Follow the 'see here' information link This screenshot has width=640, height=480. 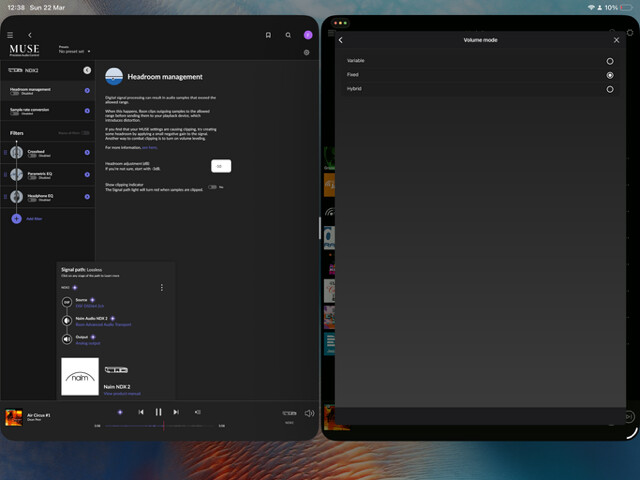[x=149, y=147]
